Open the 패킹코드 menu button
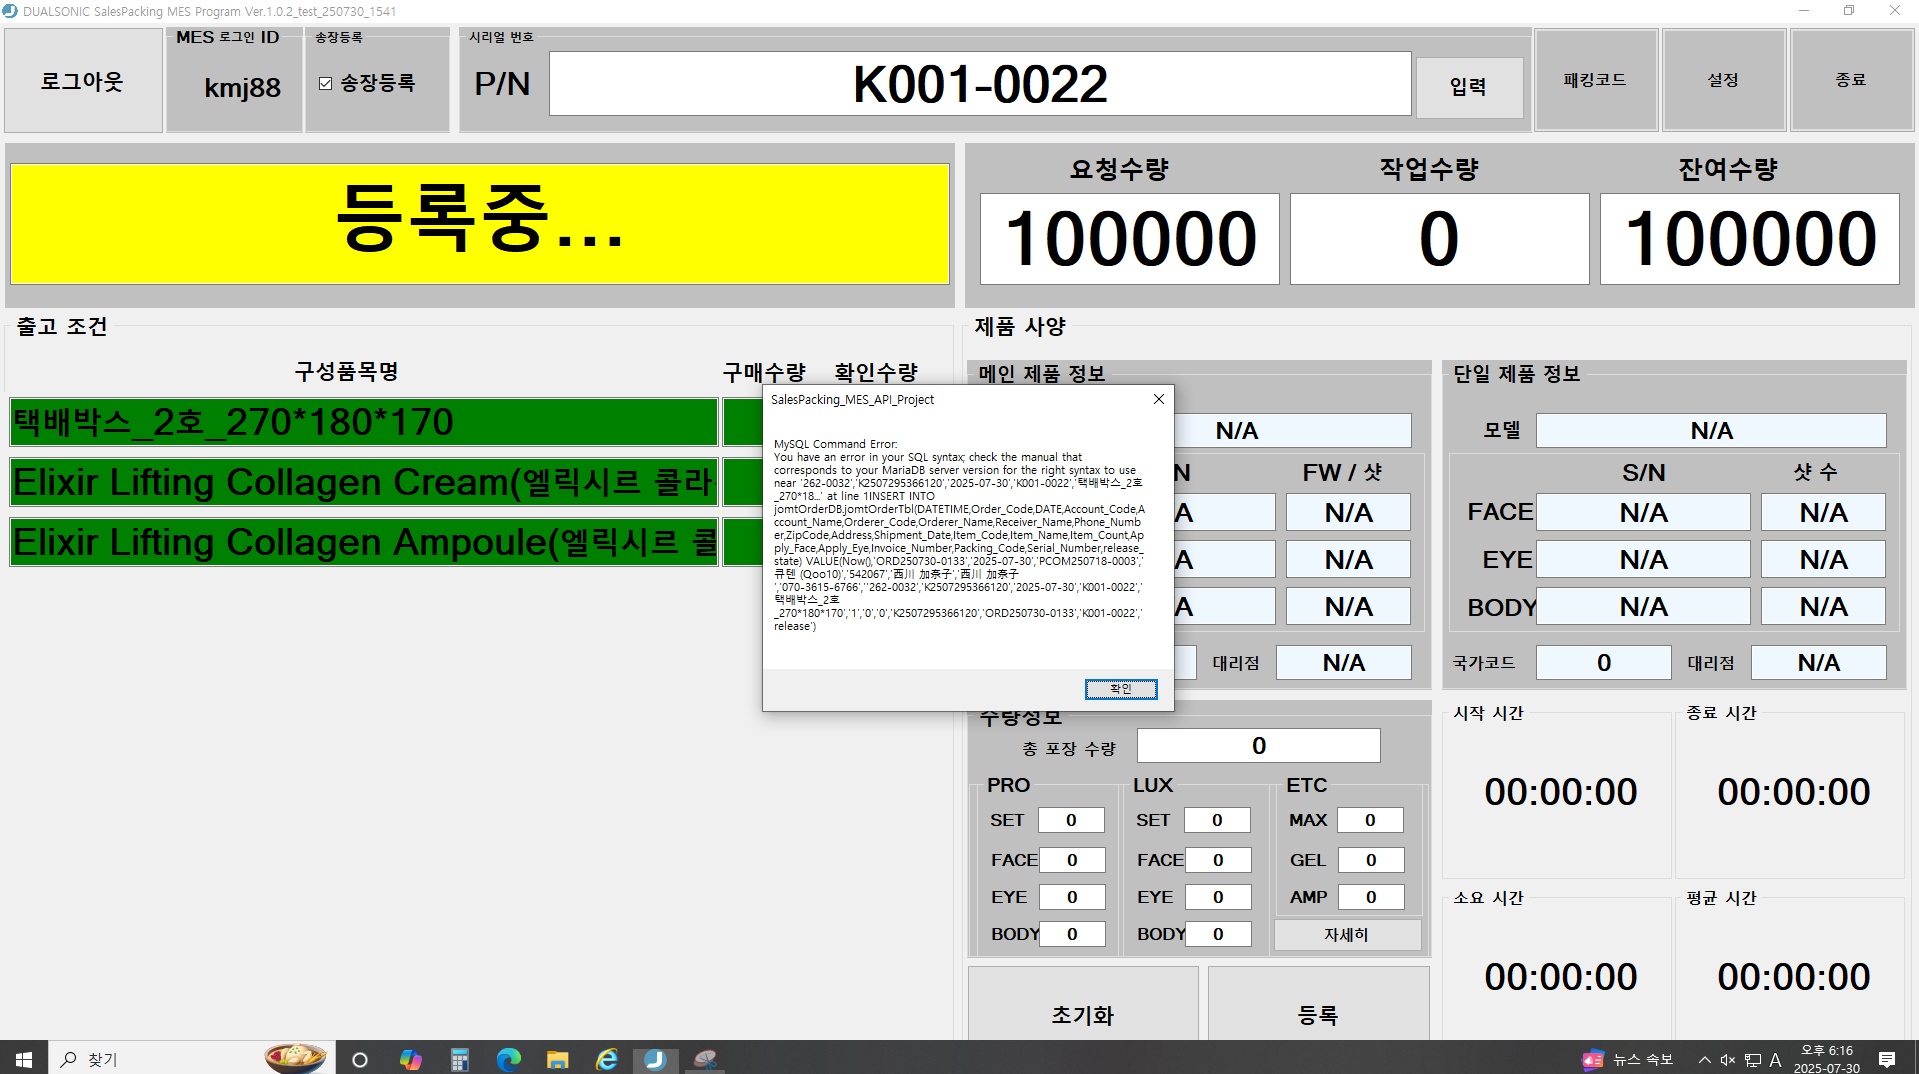 1595,80
